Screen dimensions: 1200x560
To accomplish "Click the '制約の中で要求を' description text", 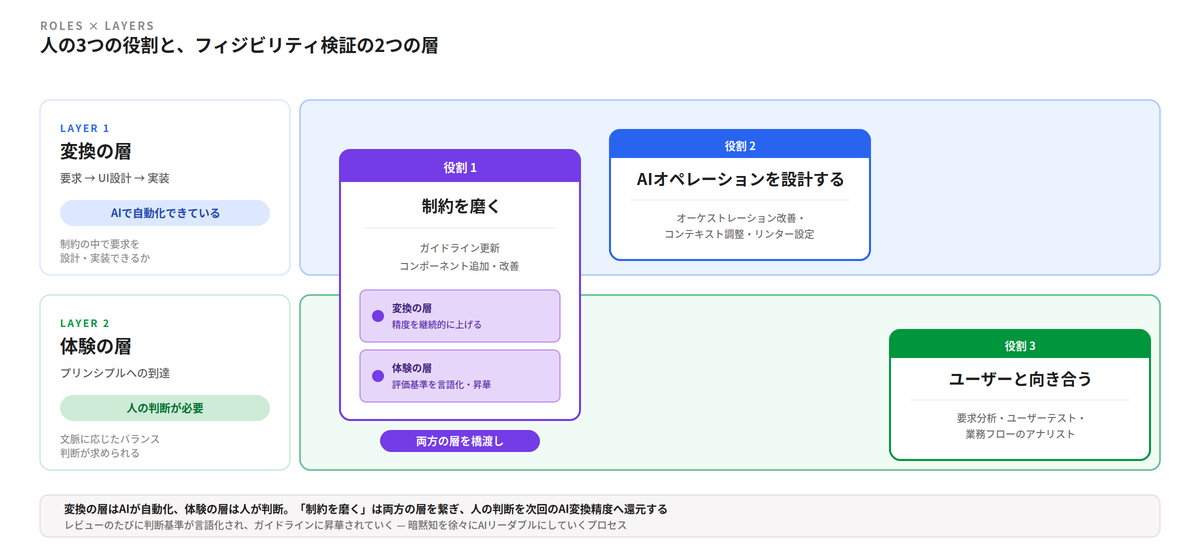I will pos(100,243).
